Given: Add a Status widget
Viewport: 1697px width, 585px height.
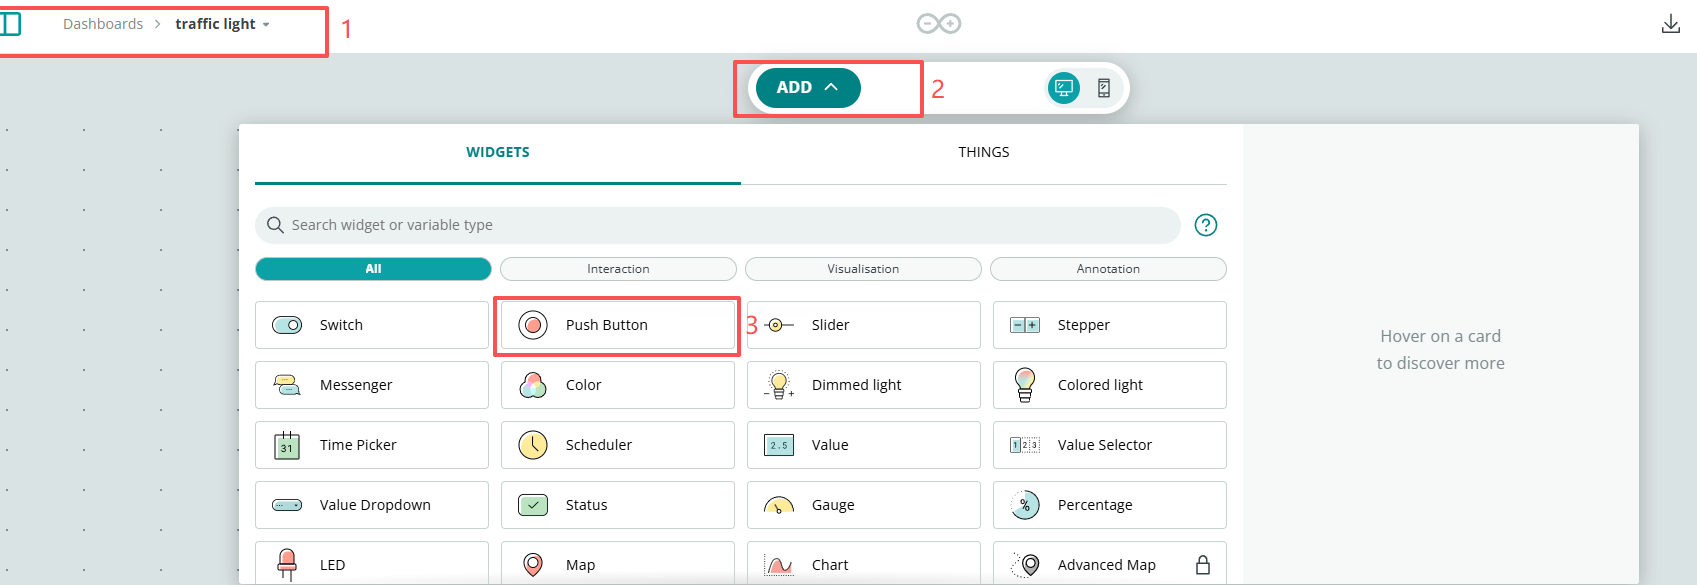Looking at the screenshot, I should pos(618,505).
